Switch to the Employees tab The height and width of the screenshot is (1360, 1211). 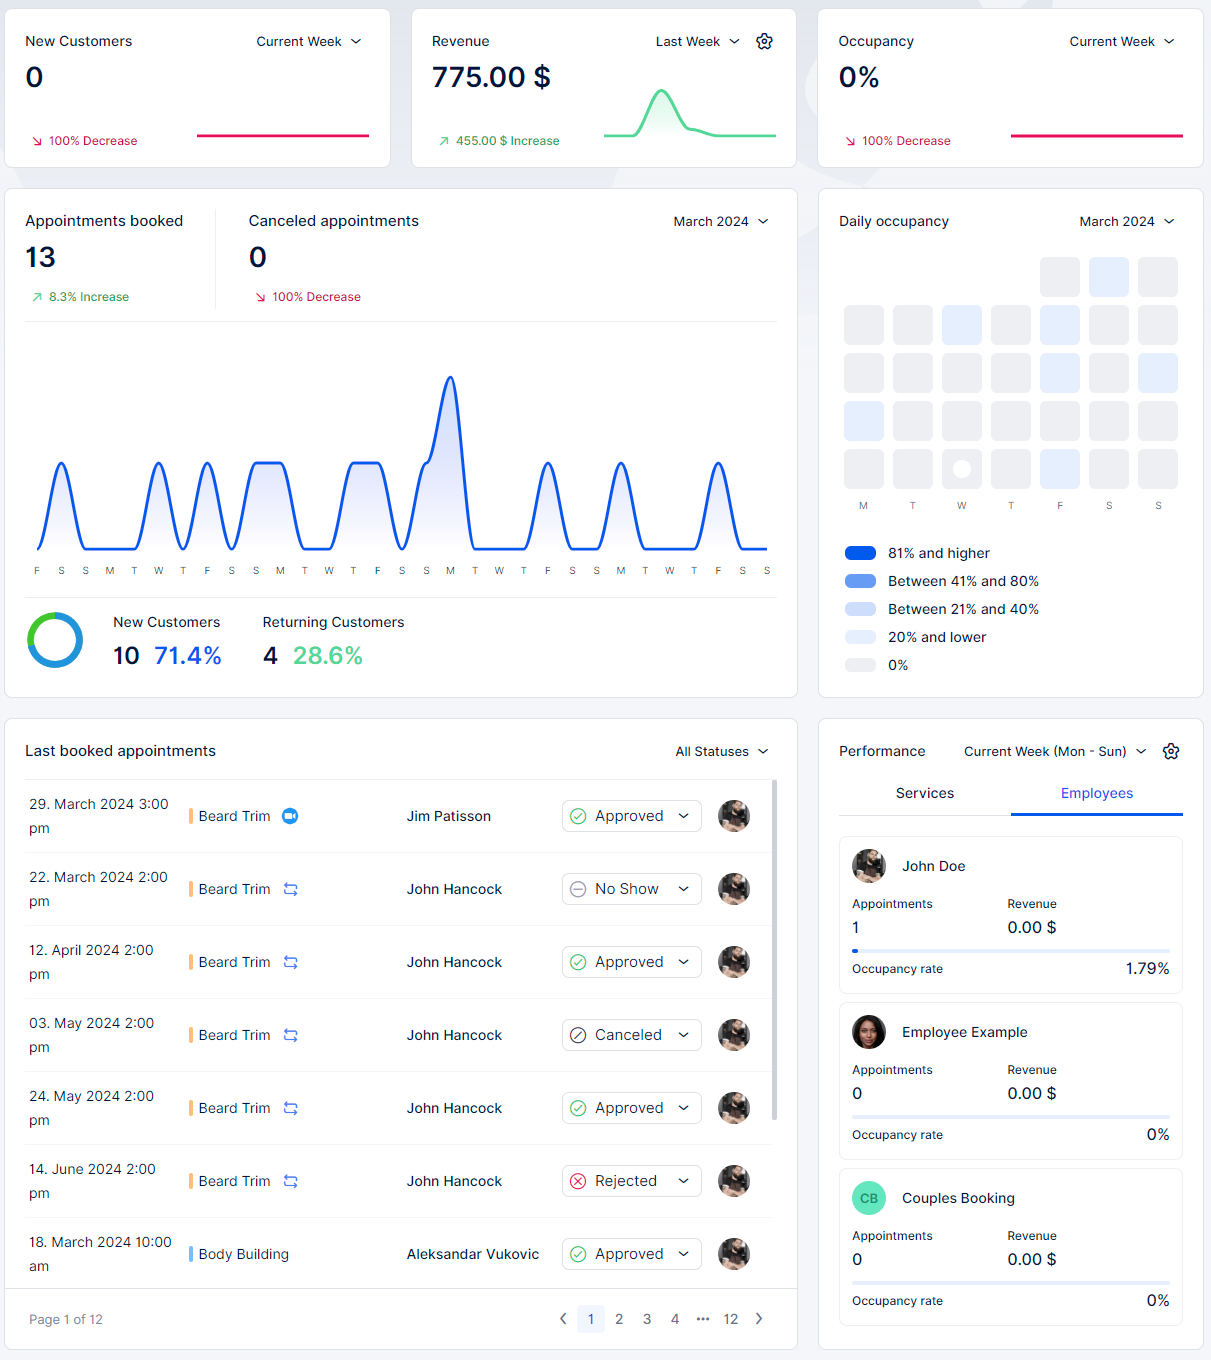(x=1096, y=793)
